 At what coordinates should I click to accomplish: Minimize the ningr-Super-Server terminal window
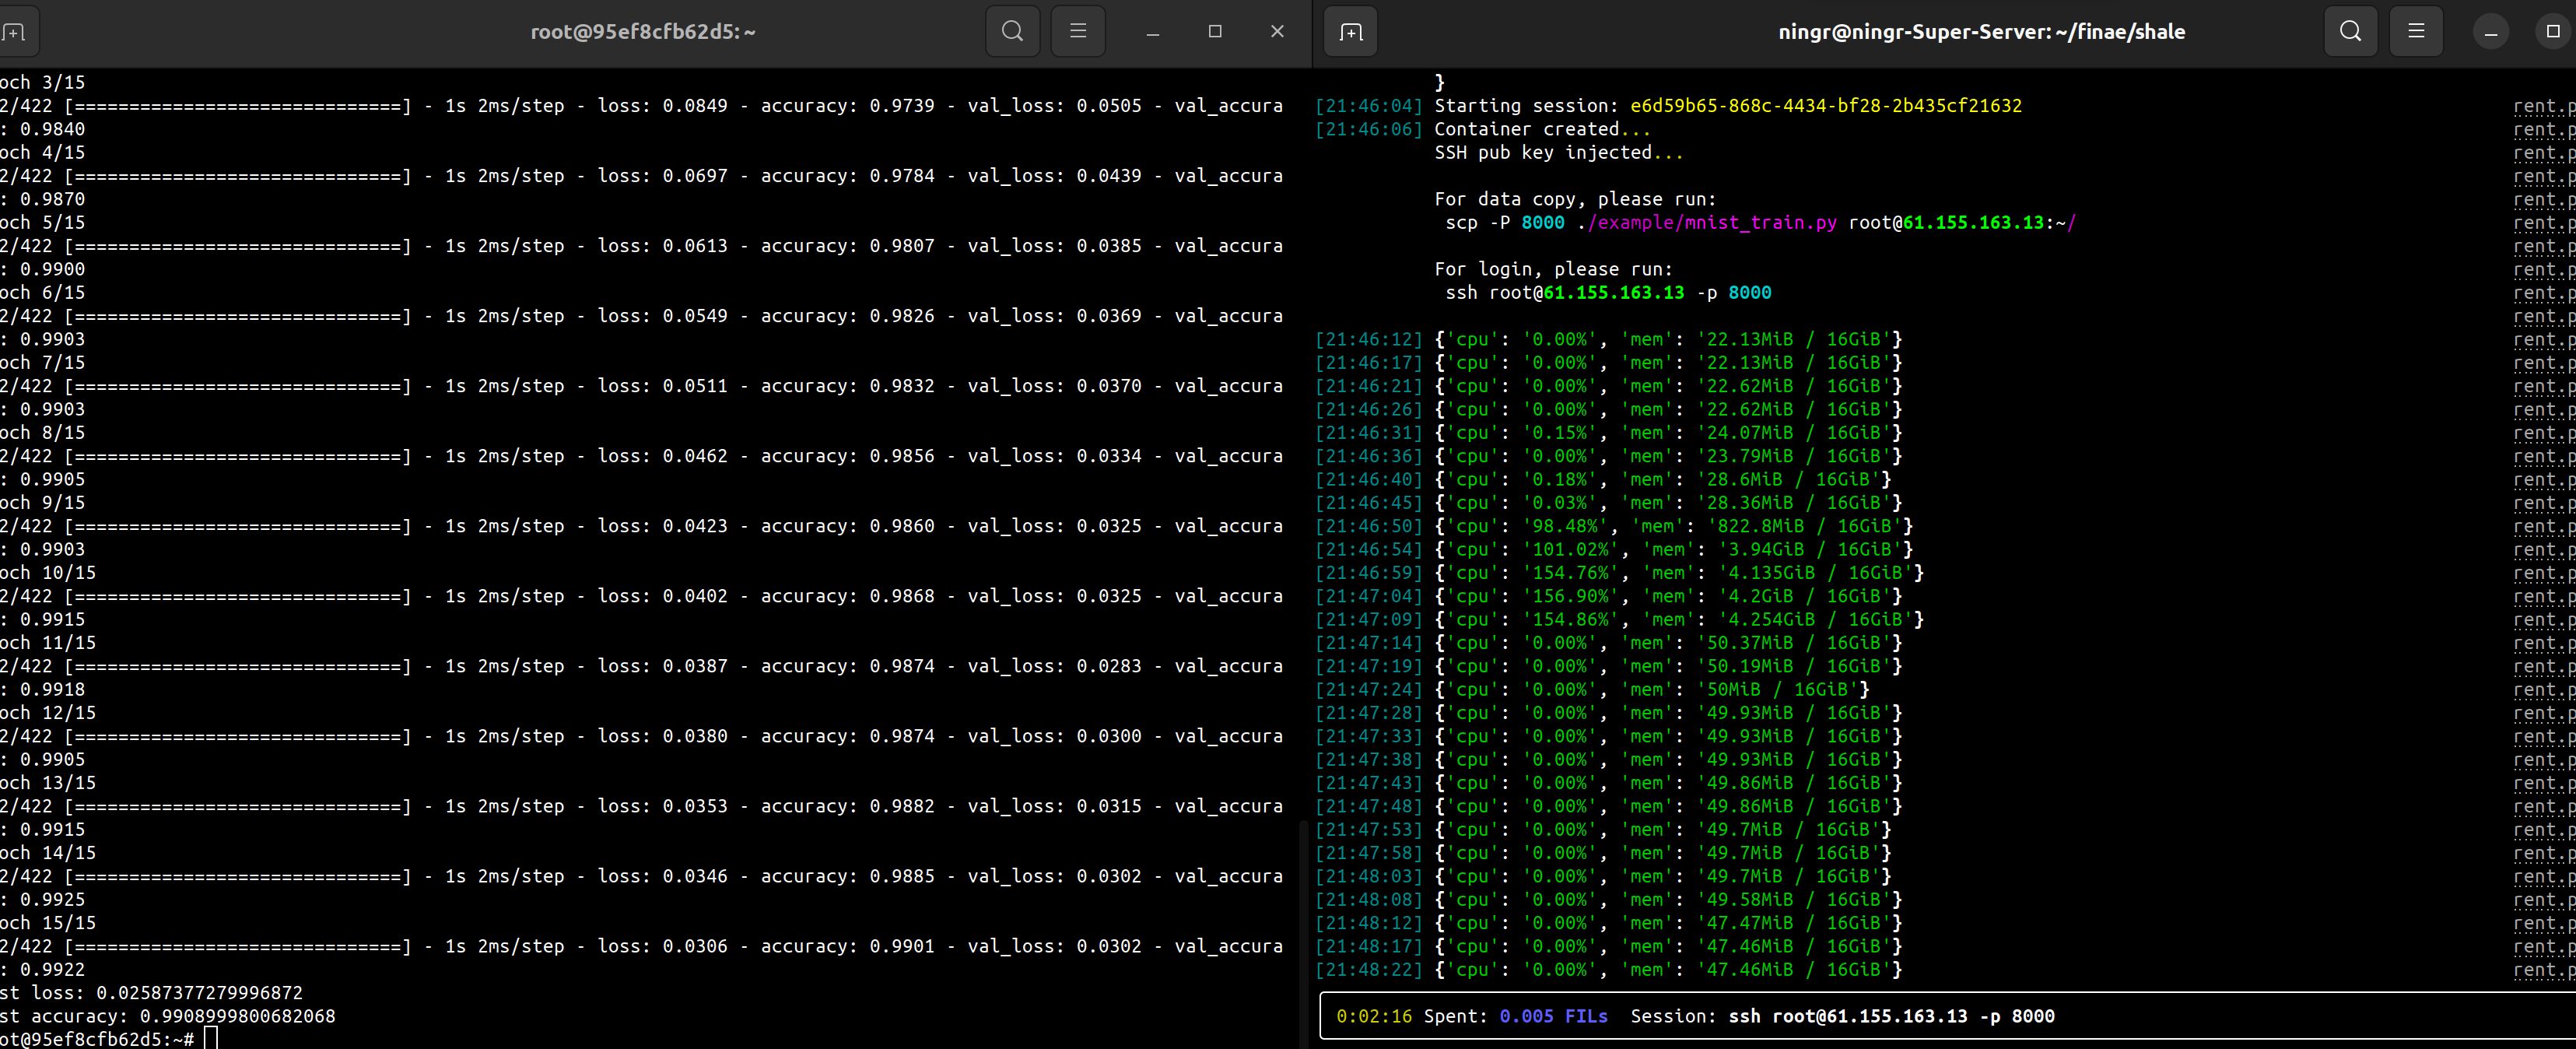(2491, 32)
